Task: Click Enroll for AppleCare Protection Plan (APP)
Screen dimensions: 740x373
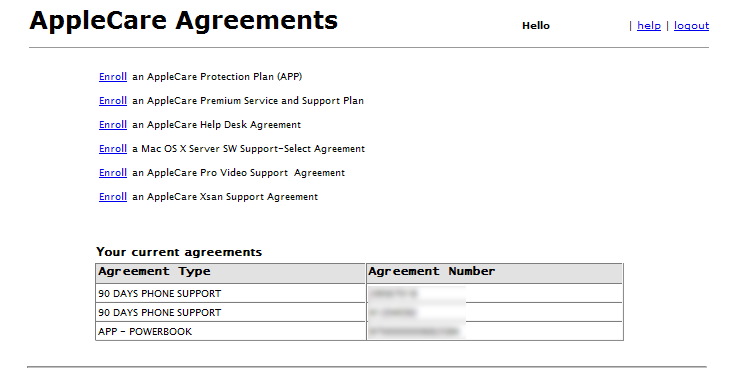Action: tap(113, 76)
